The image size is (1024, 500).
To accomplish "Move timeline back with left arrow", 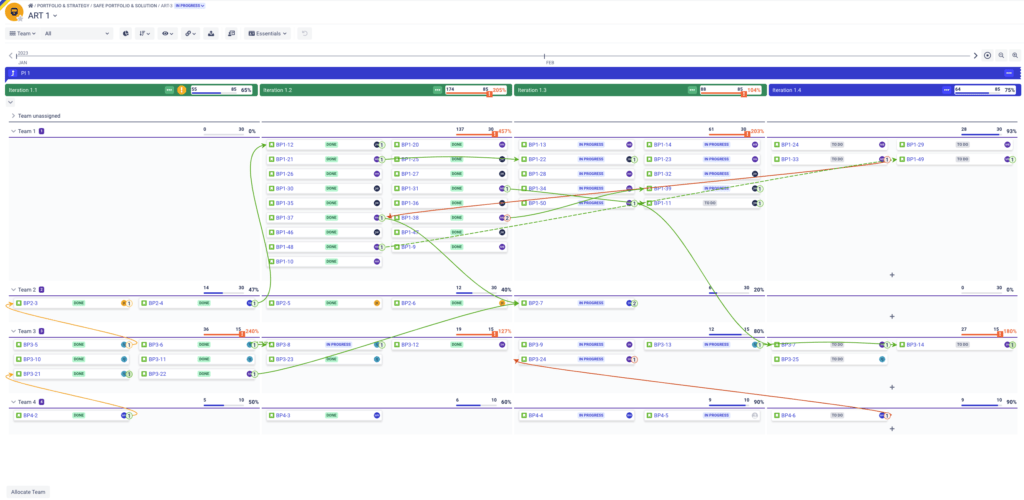I will [x=10, y=55].
